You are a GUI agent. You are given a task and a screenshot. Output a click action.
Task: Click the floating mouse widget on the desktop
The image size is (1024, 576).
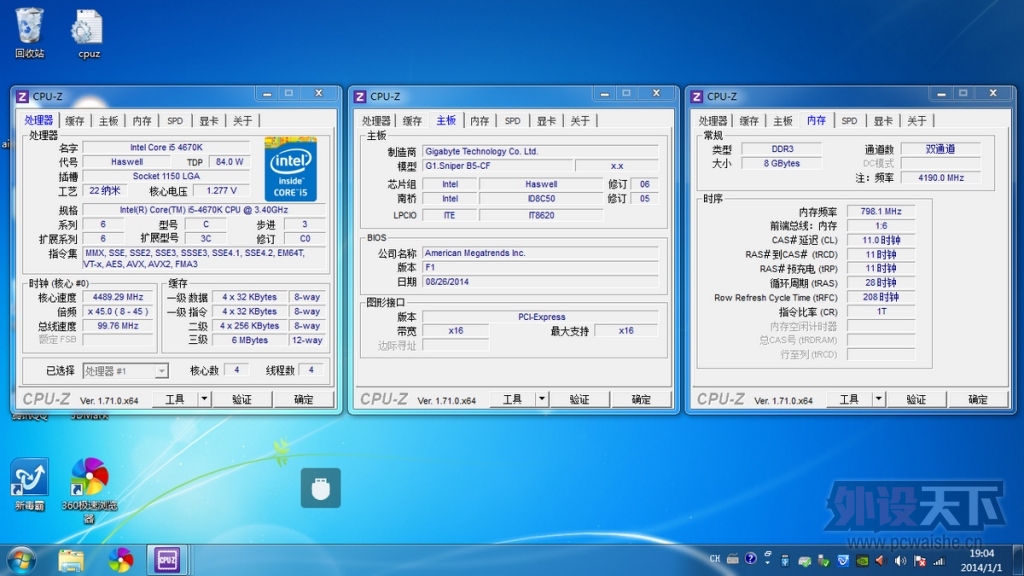321,488
